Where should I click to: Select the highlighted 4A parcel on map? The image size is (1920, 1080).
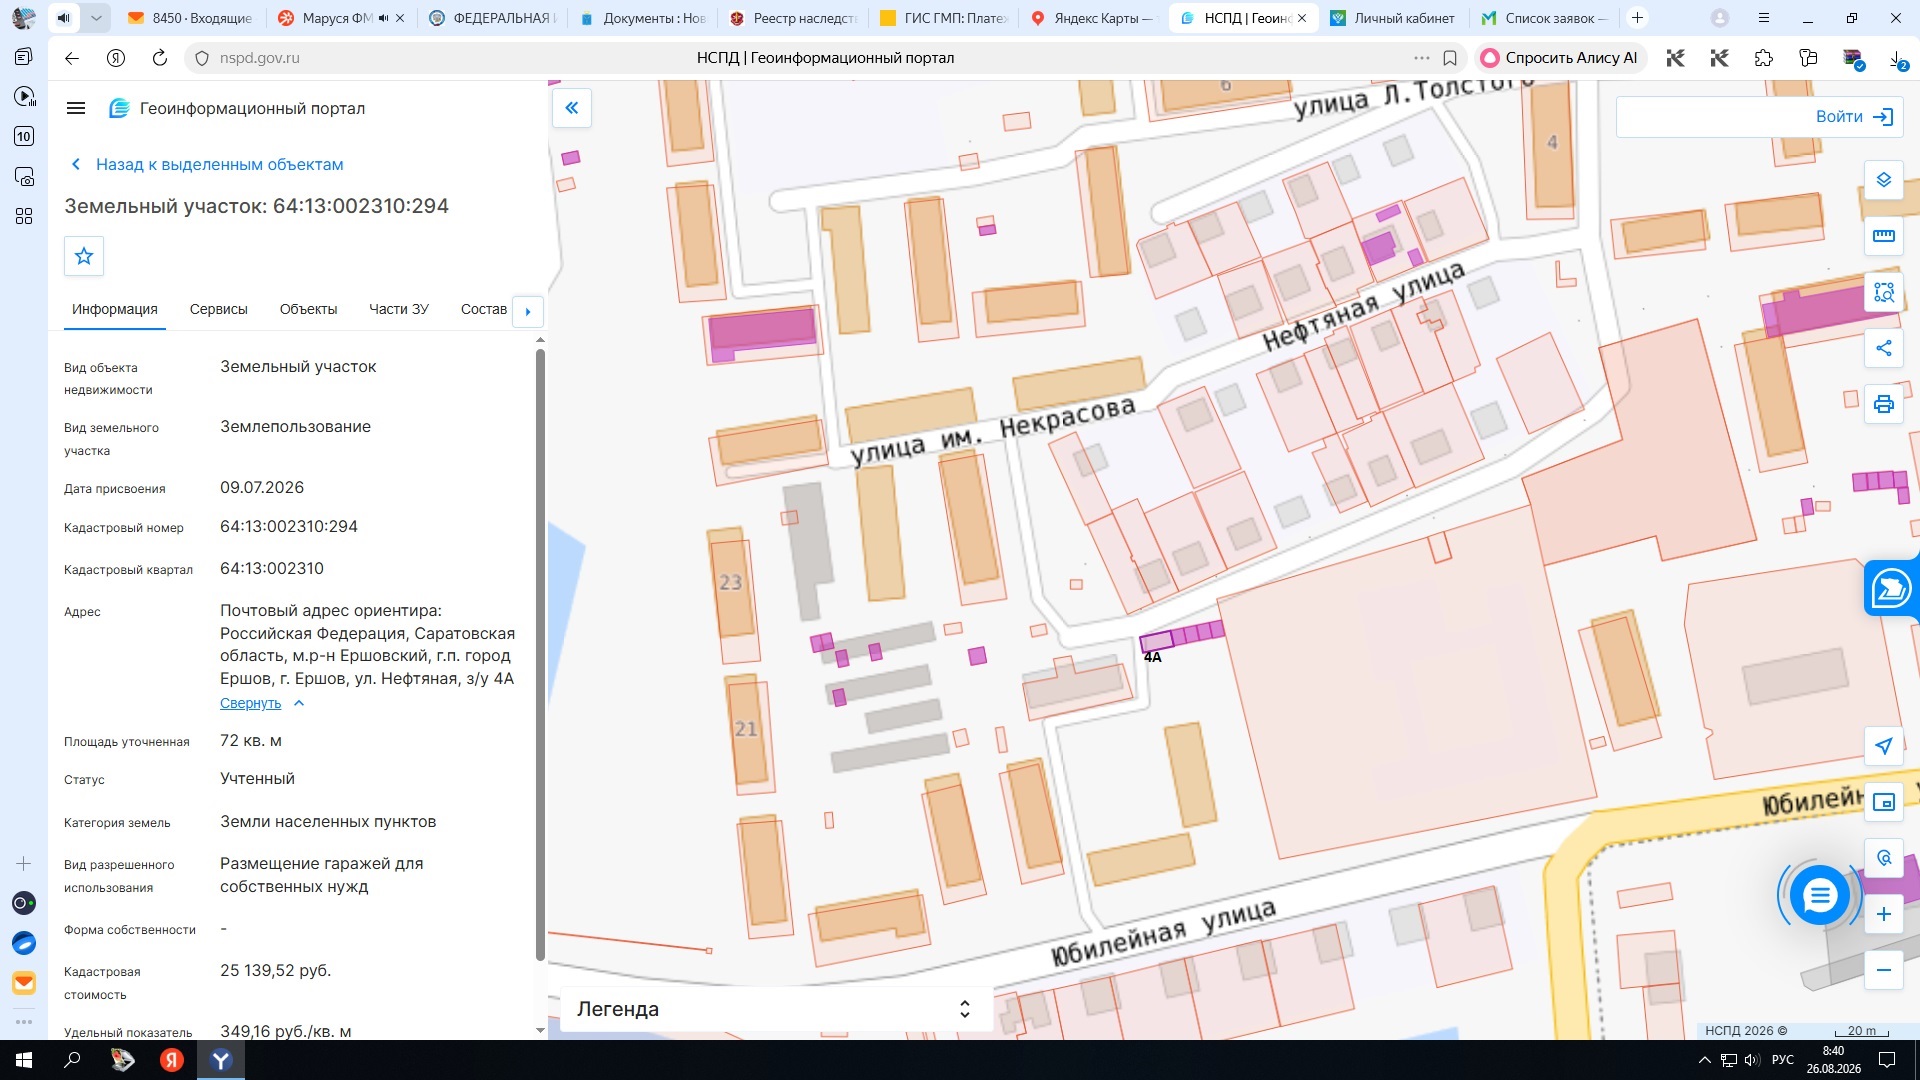coord(1156,641)
